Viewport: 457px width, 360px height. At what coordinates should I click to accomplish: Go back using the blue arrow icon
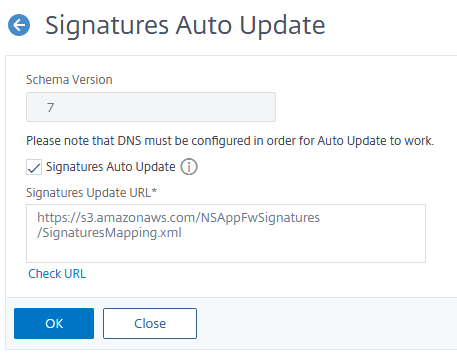[19, 25]
